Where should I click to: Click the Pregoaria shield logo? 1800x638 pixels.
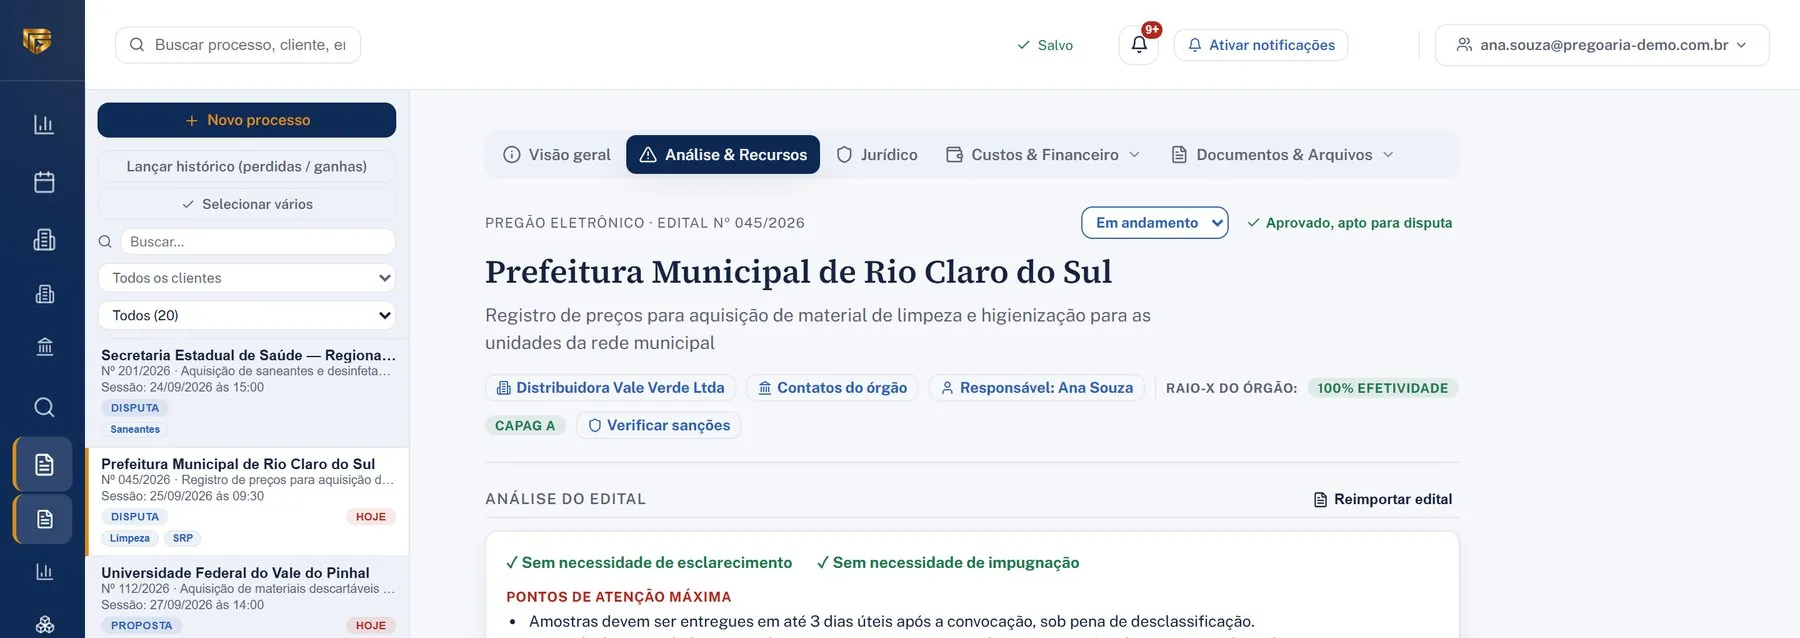[x=37, y=41]
